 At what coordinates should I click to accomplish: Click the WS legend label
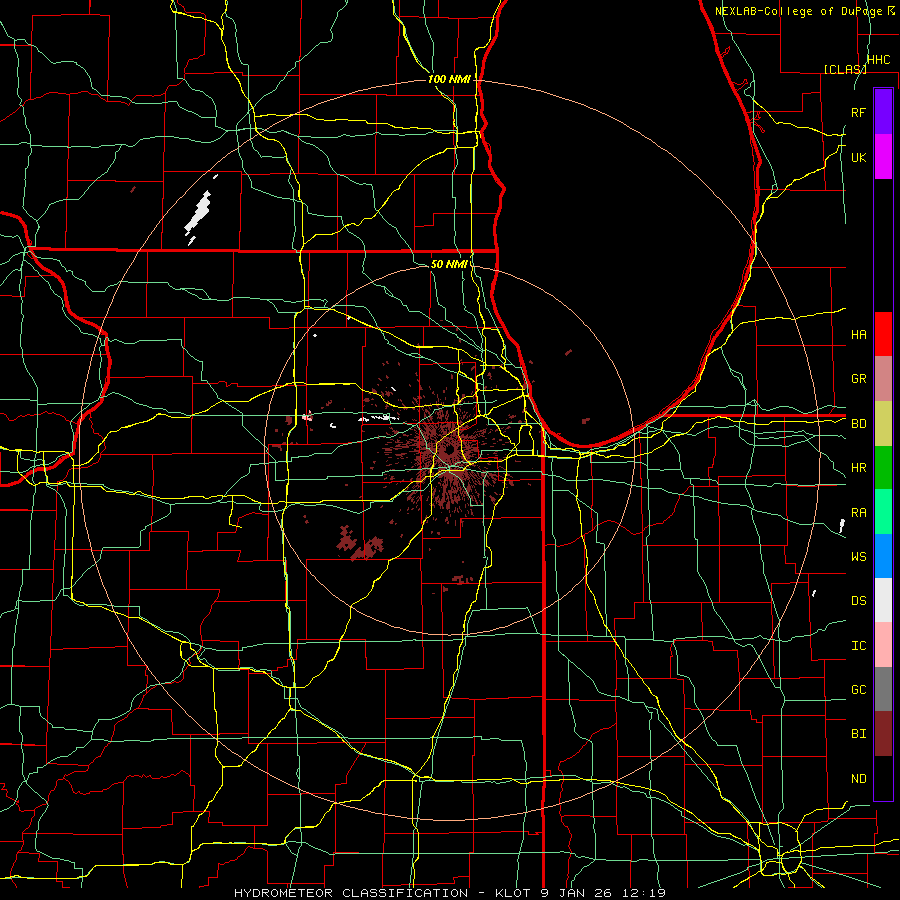click(858, 556)
